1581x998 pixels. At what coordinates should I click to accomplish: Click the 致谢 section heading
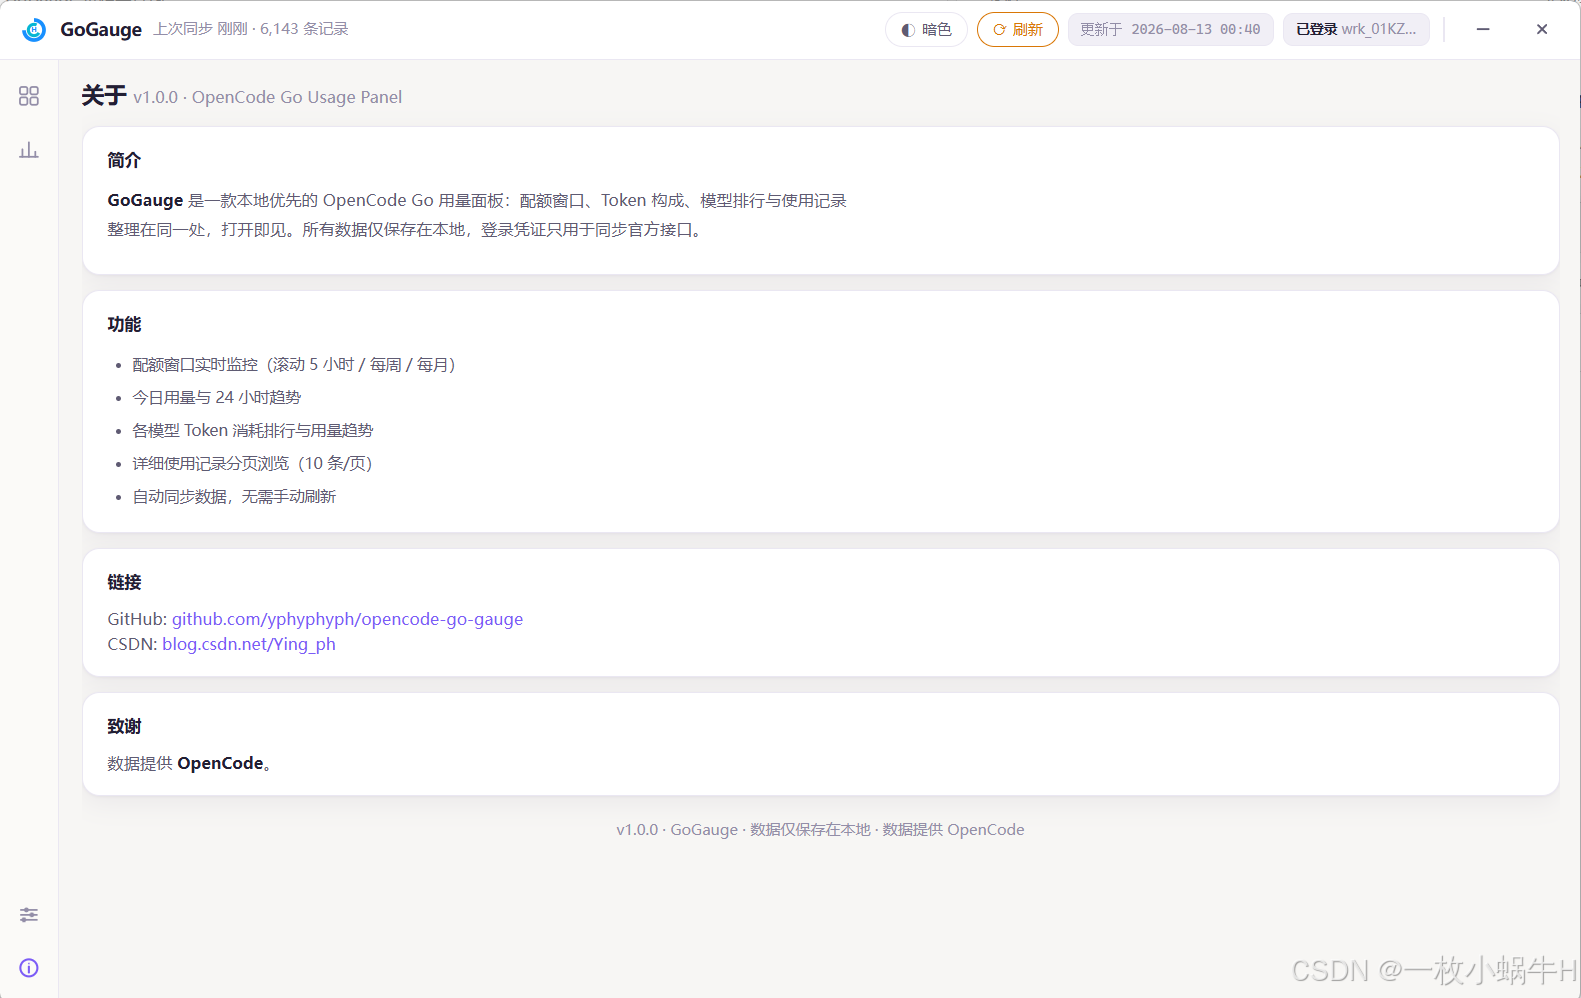tap(124, 726)
